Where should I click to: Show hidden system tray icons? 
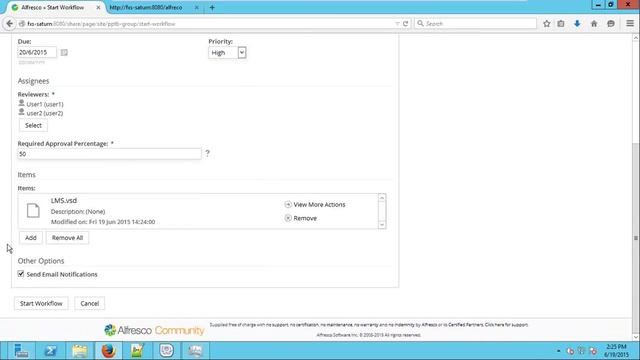pyautogui.click(x=558, y=351)
